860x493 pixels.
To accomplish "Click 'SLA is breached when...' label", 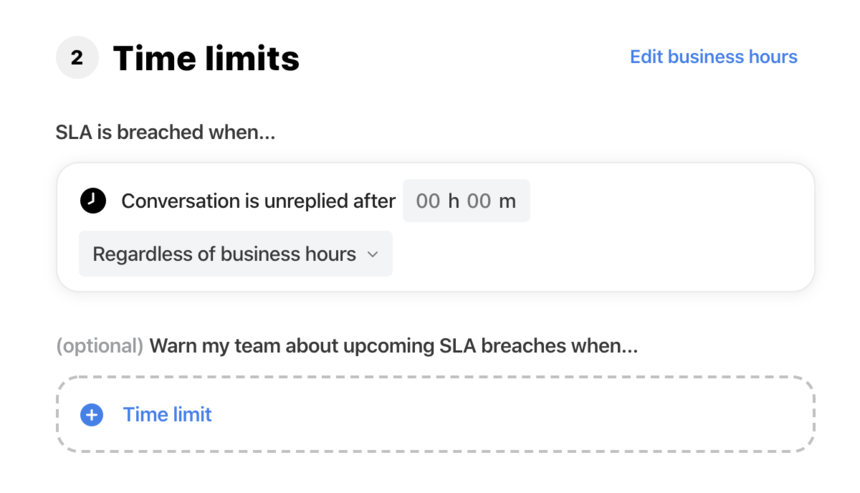I will pos(166,132).
